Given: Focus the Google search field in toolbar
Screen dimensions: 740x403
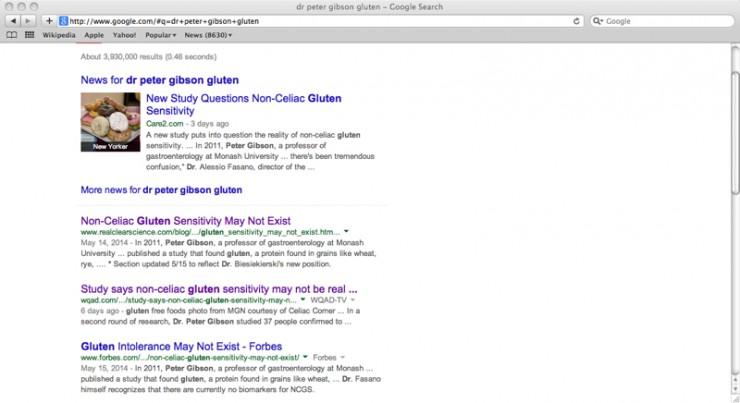Looking at the screenshot, I should pos(662,21).
